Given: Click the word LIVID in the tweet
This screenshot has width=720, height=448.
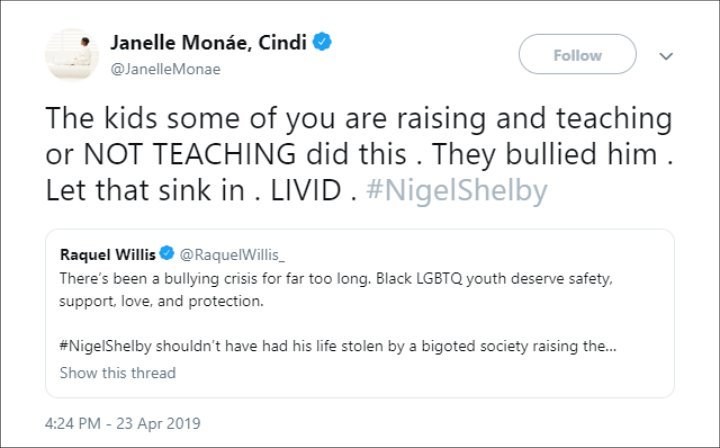Looking at the screenshot, I should coord(306,190).
